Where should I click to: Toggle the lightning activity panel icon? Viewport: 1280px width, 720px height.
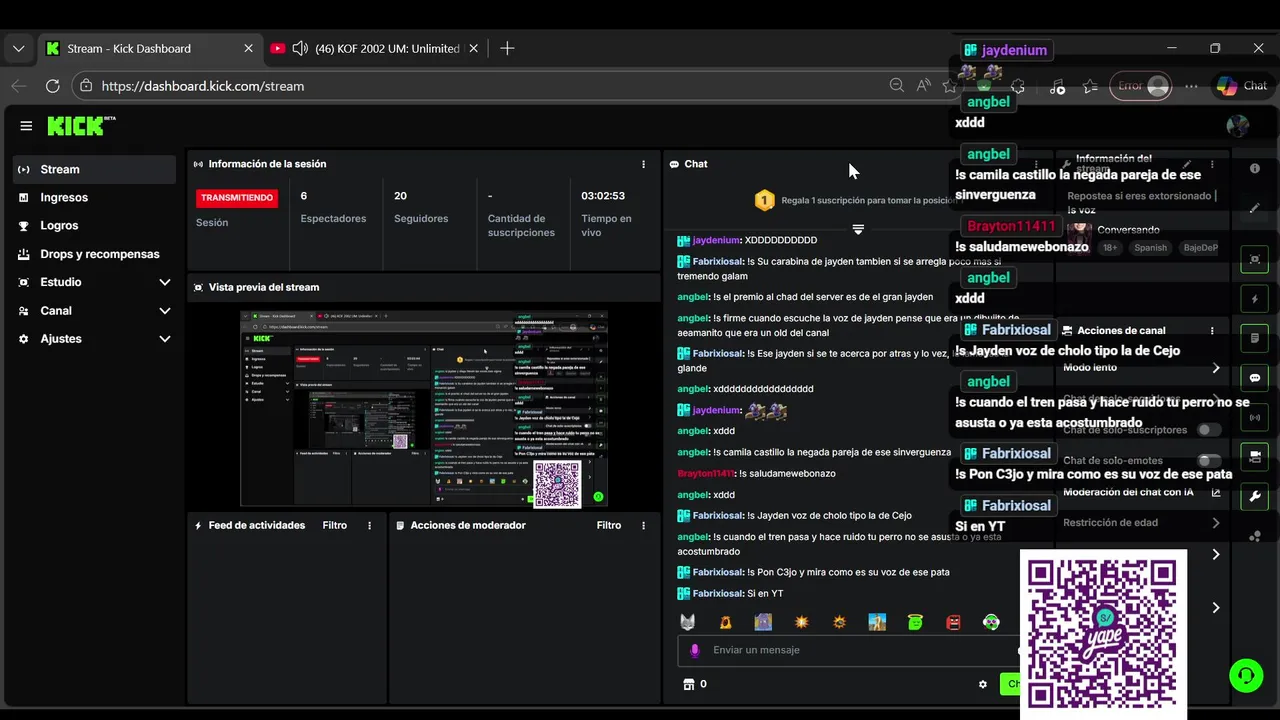[1255, 299]
